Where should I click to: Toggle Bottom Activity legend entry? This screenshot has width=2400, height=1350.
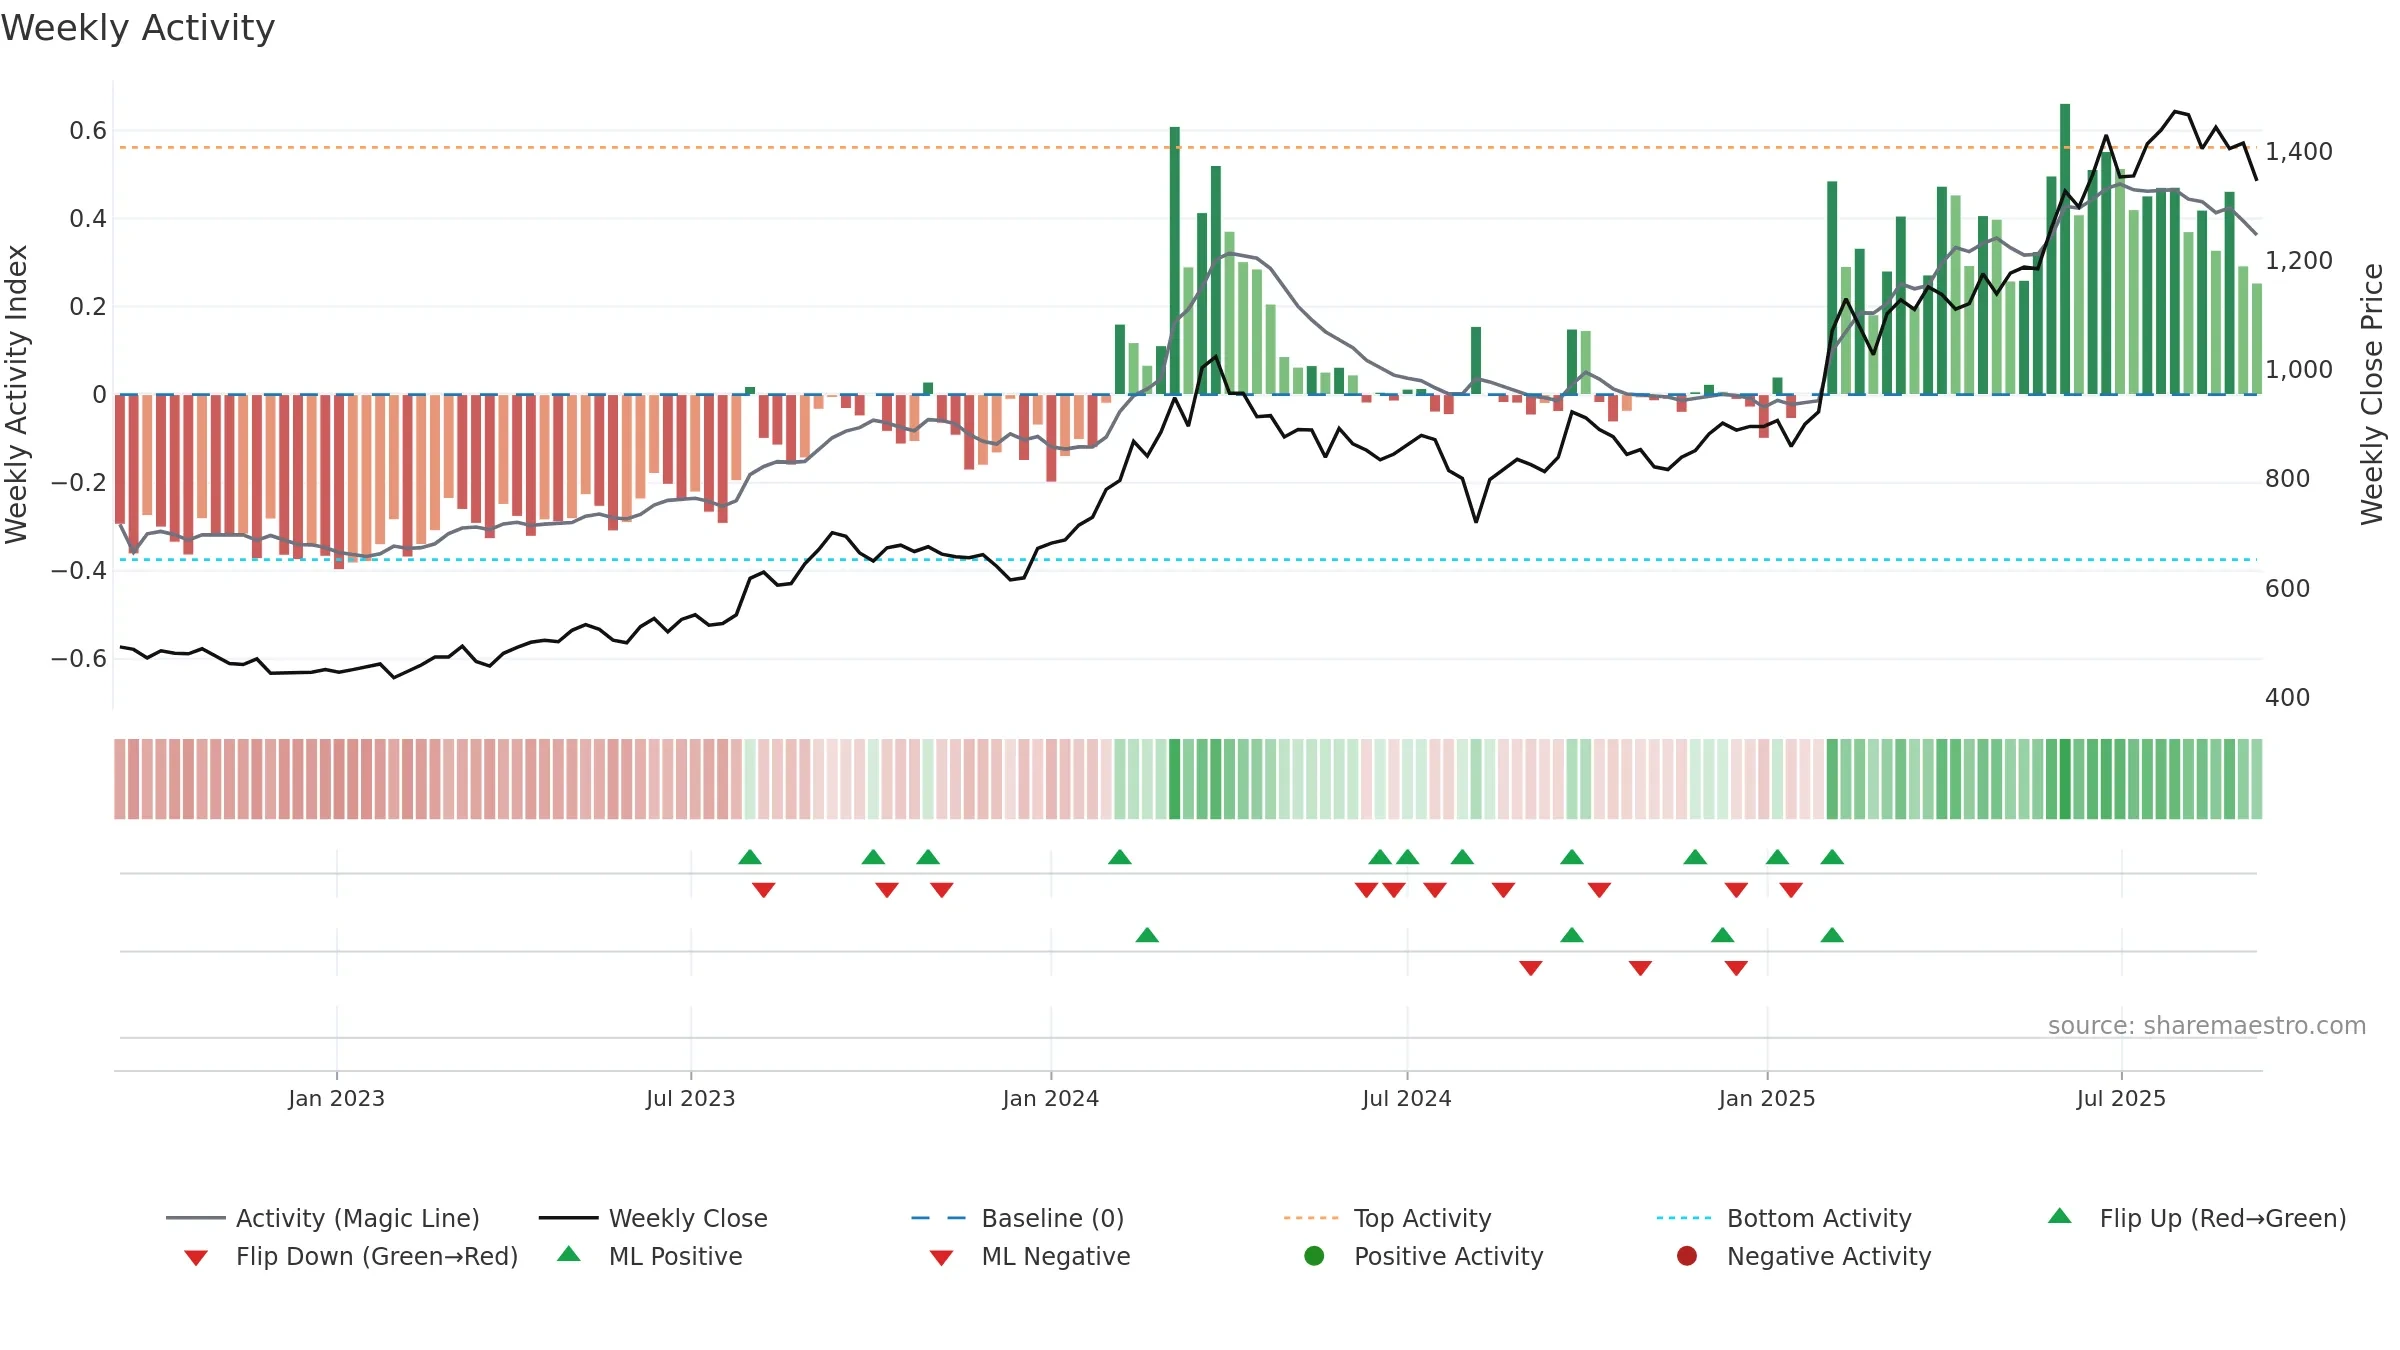click(1784, 1218)
